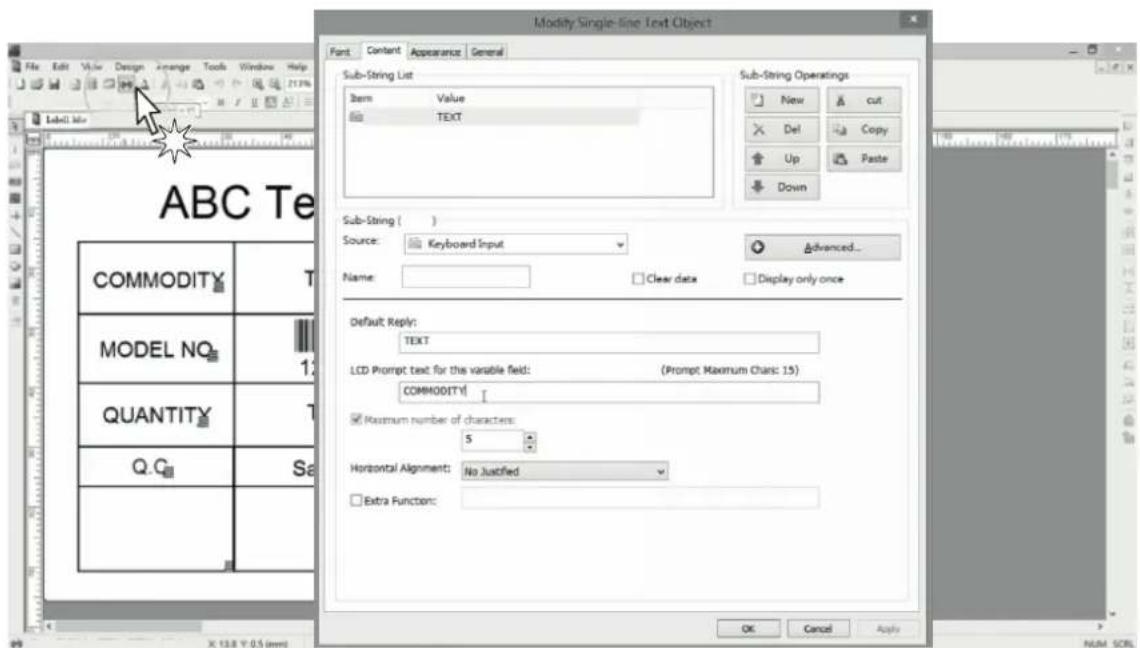Click the Zoom out magnifier toolbar icon
The image size is (1140, 648).
point(274,84)
